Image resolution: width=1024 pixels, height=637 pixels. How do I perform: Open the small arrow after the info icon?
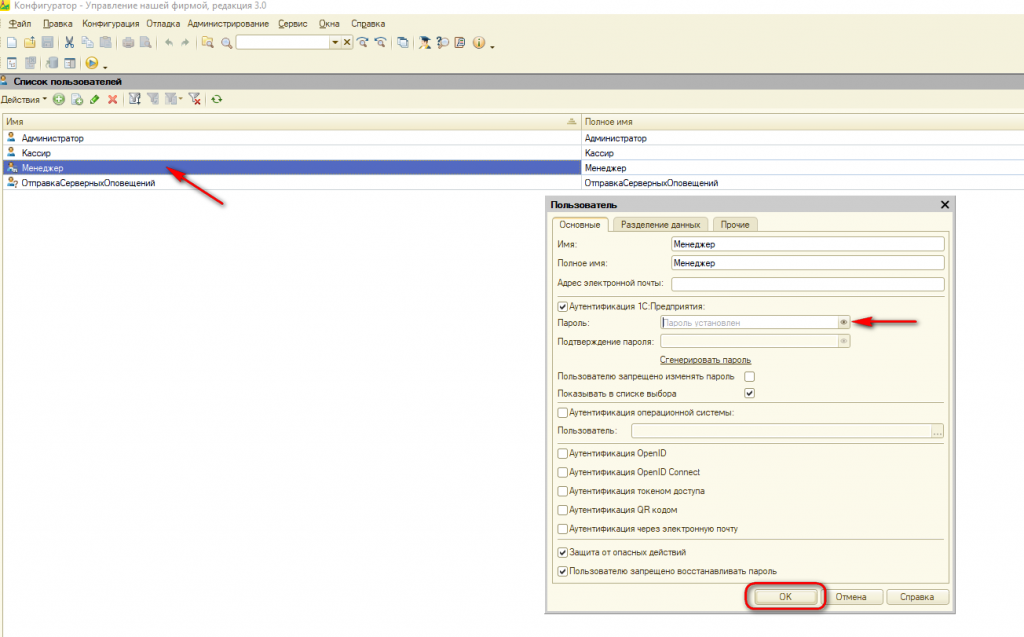click(492, 45)
